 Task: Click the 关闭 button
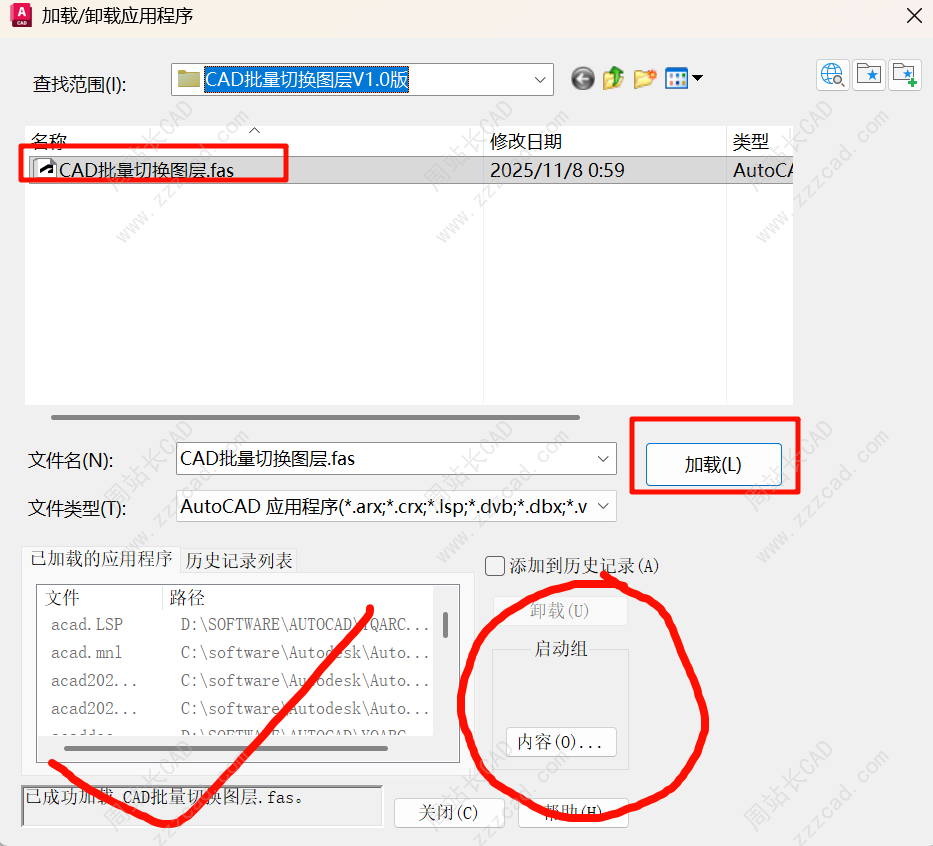tap(448, 812)
